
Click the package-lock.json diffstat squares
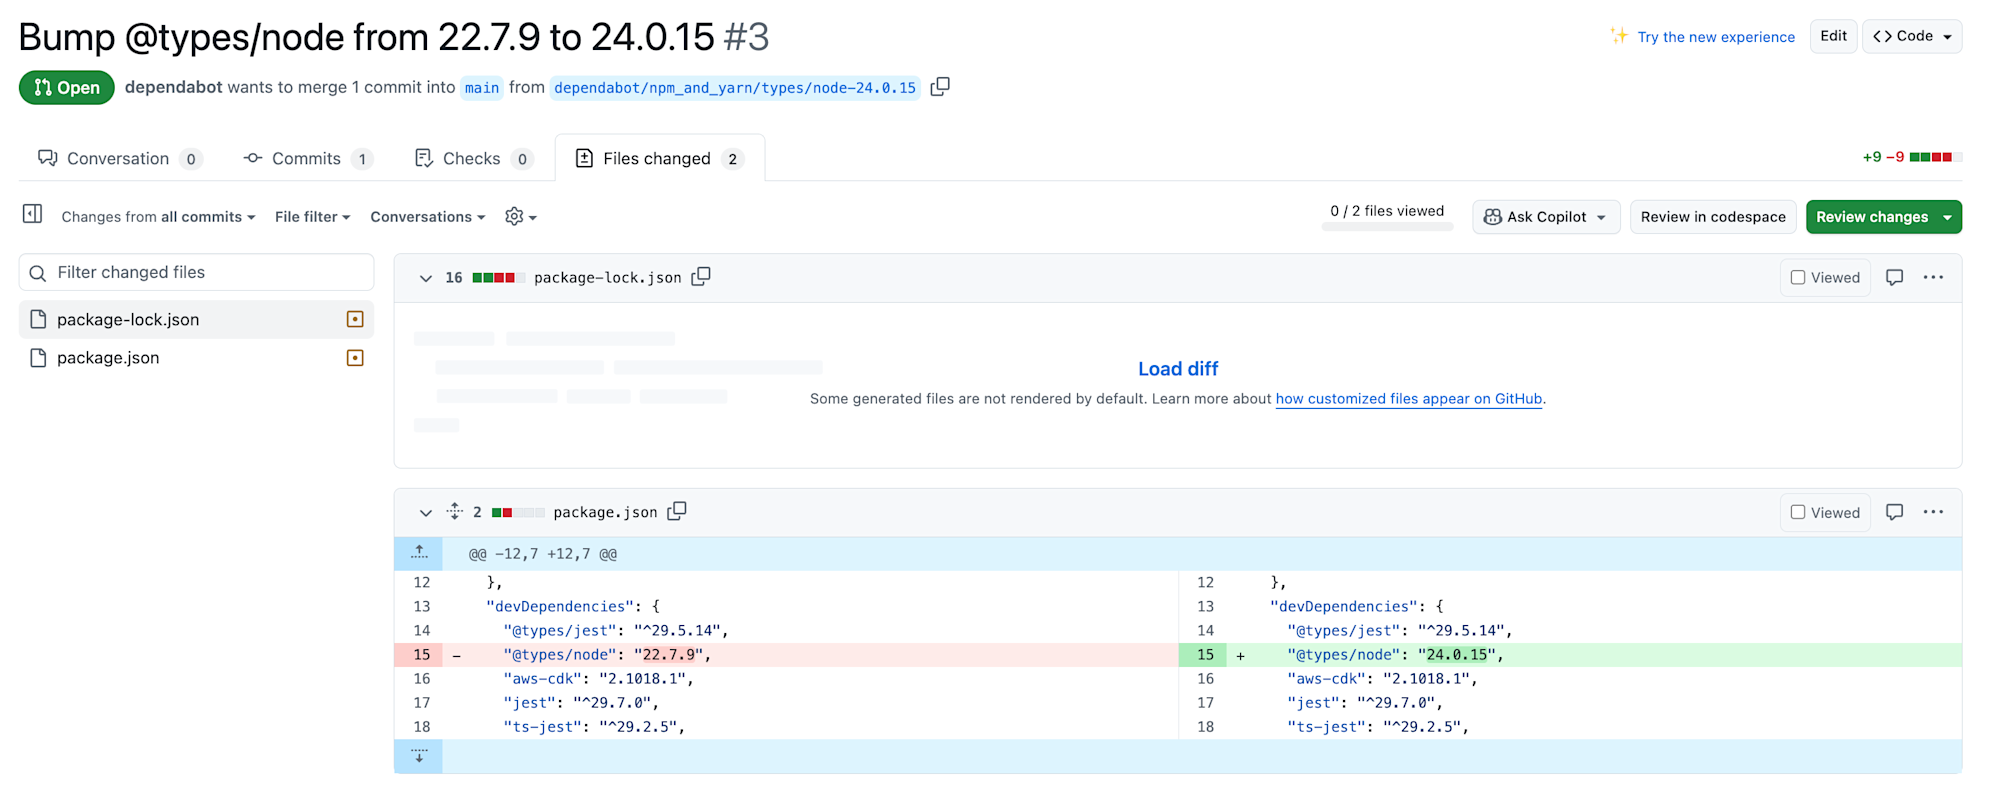click(499, 278)
